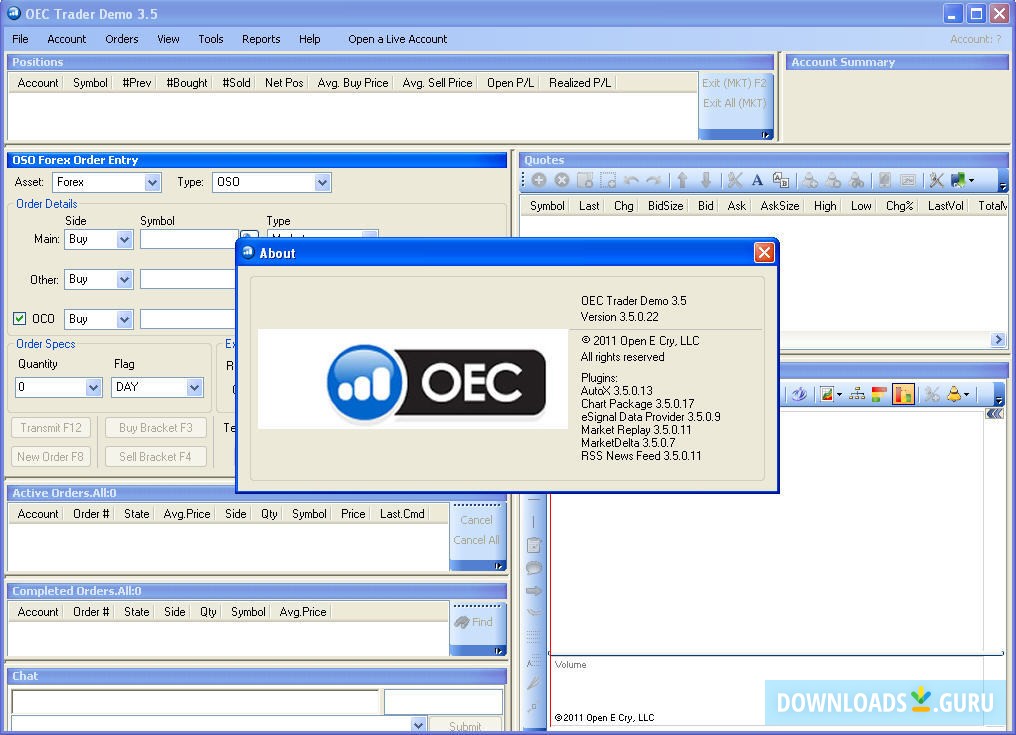Click the scissors cut icon in the Quotes toolbar

coord(734,181)
